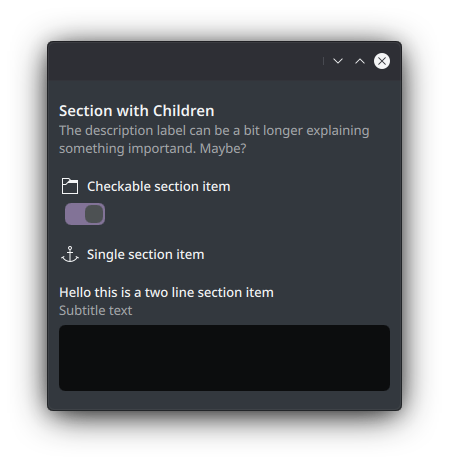
Task: Click the empty title bar area
Action: (x=185, y=61)
